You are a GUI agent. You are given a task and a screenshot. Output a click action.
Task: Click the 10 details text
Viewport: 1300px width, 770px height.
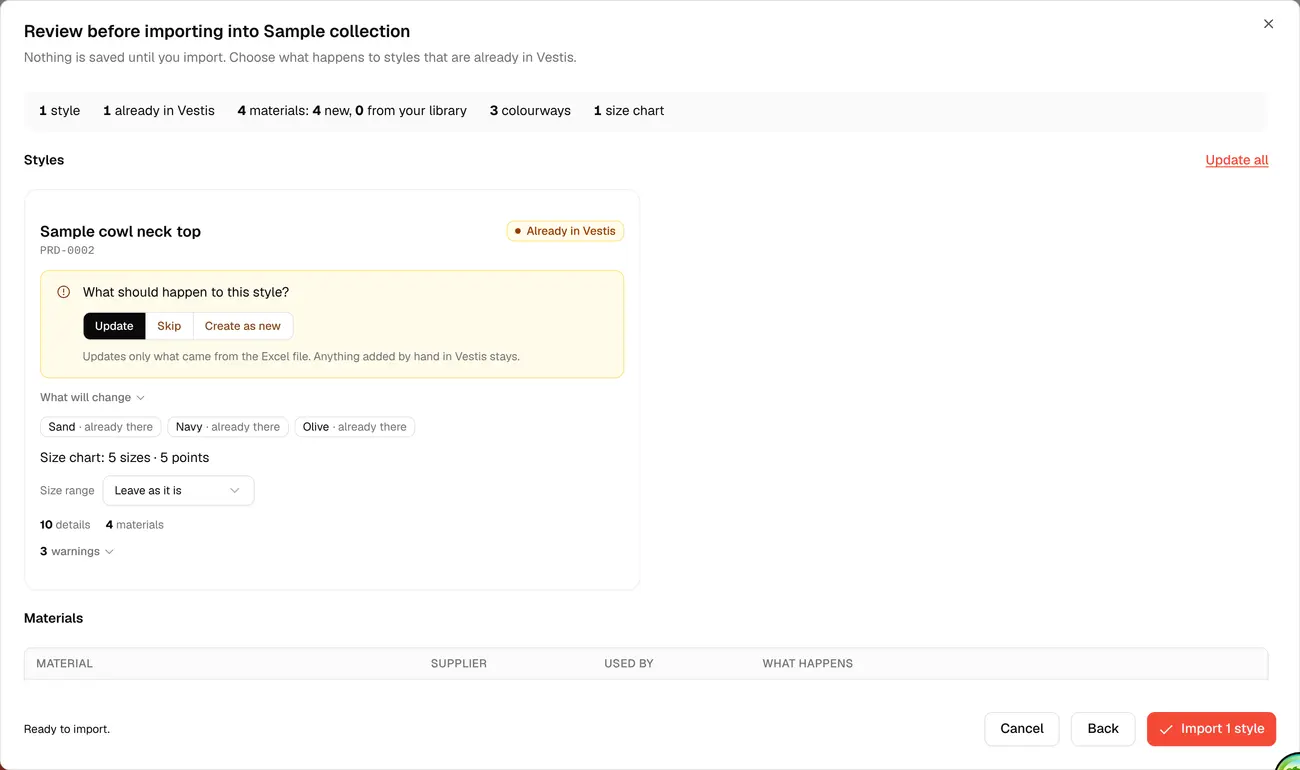click(x=65, y=524)
